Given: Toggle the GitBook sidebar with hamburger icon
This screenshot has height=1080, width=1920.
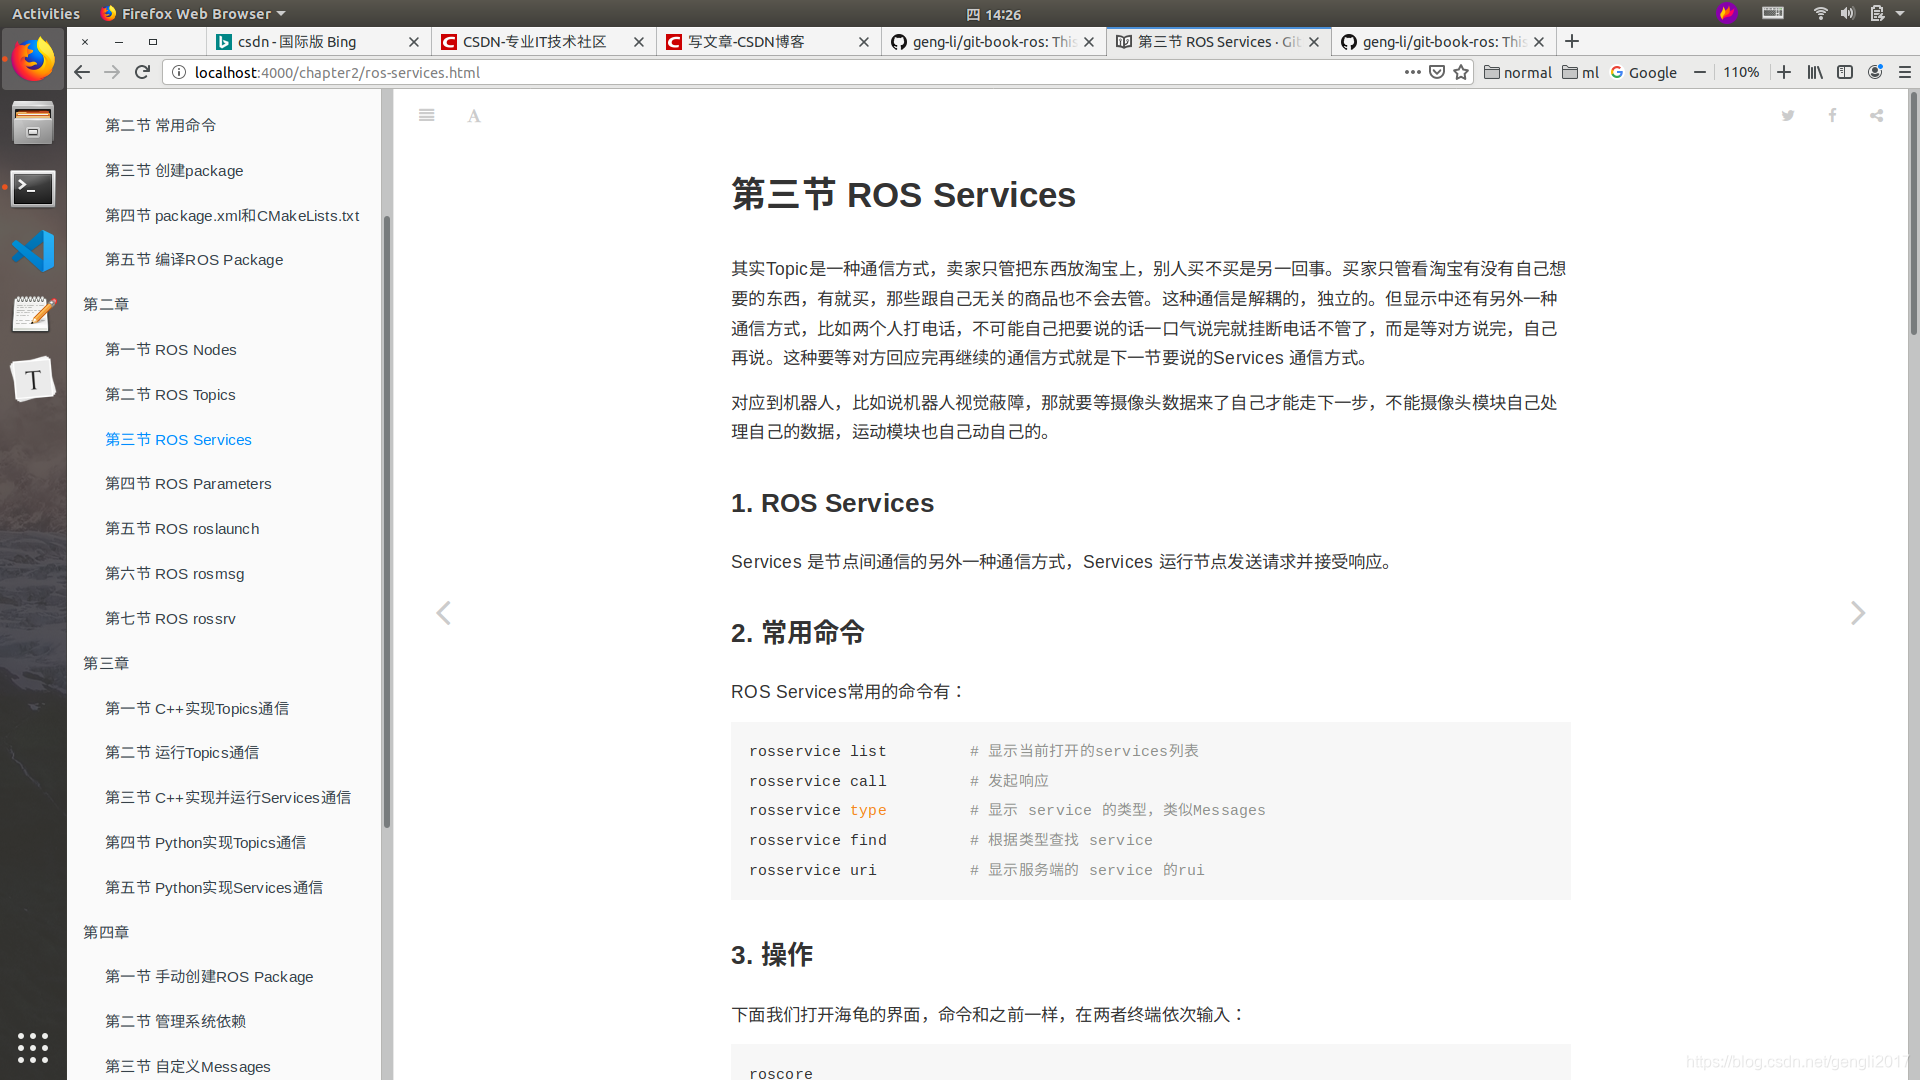Looking at the screenshot, I should pyautogui.click(x=426, y=115).
